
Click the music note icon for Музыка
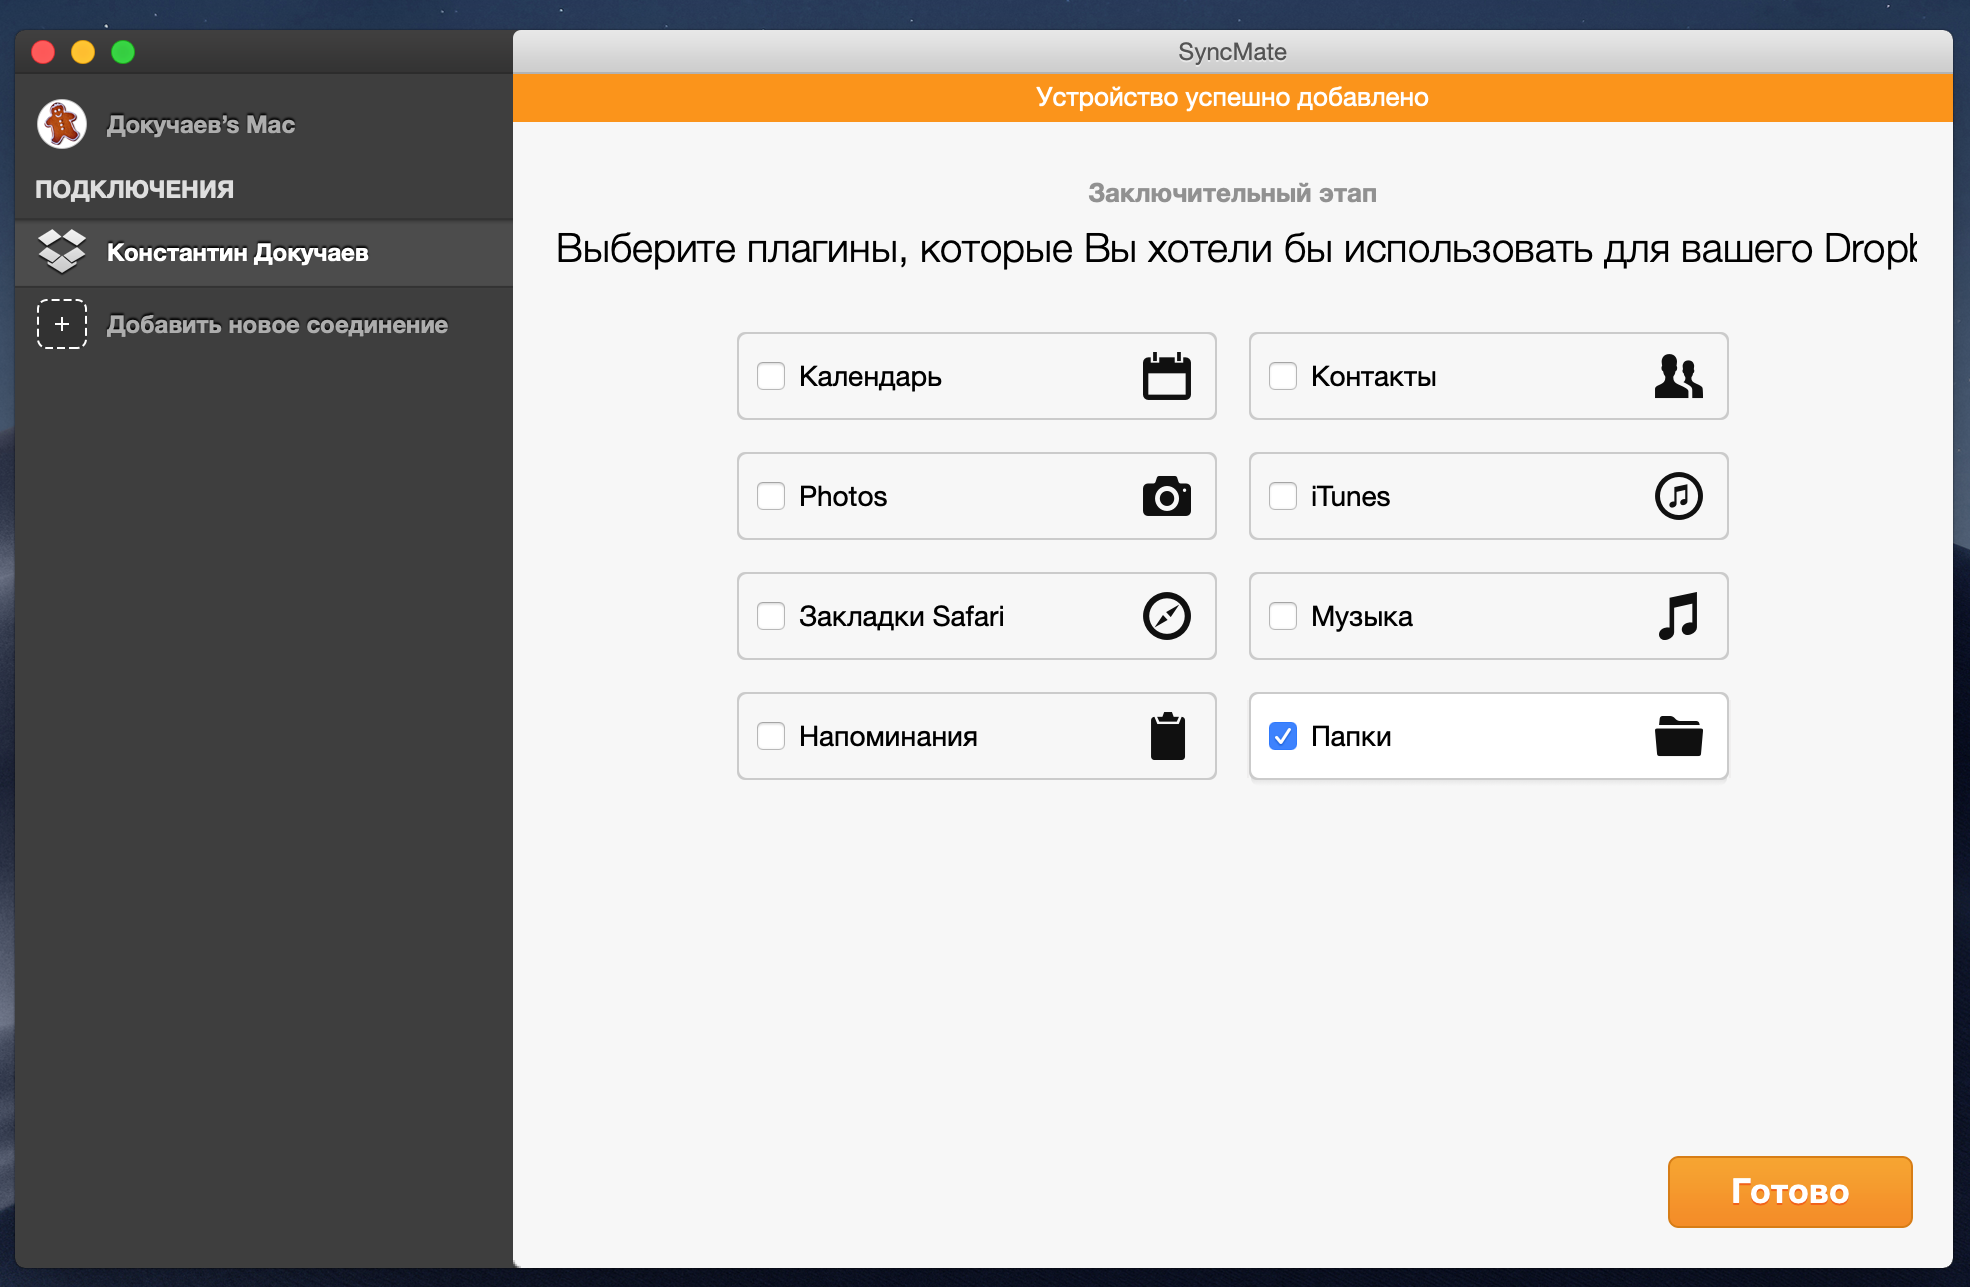[1677, 616]
